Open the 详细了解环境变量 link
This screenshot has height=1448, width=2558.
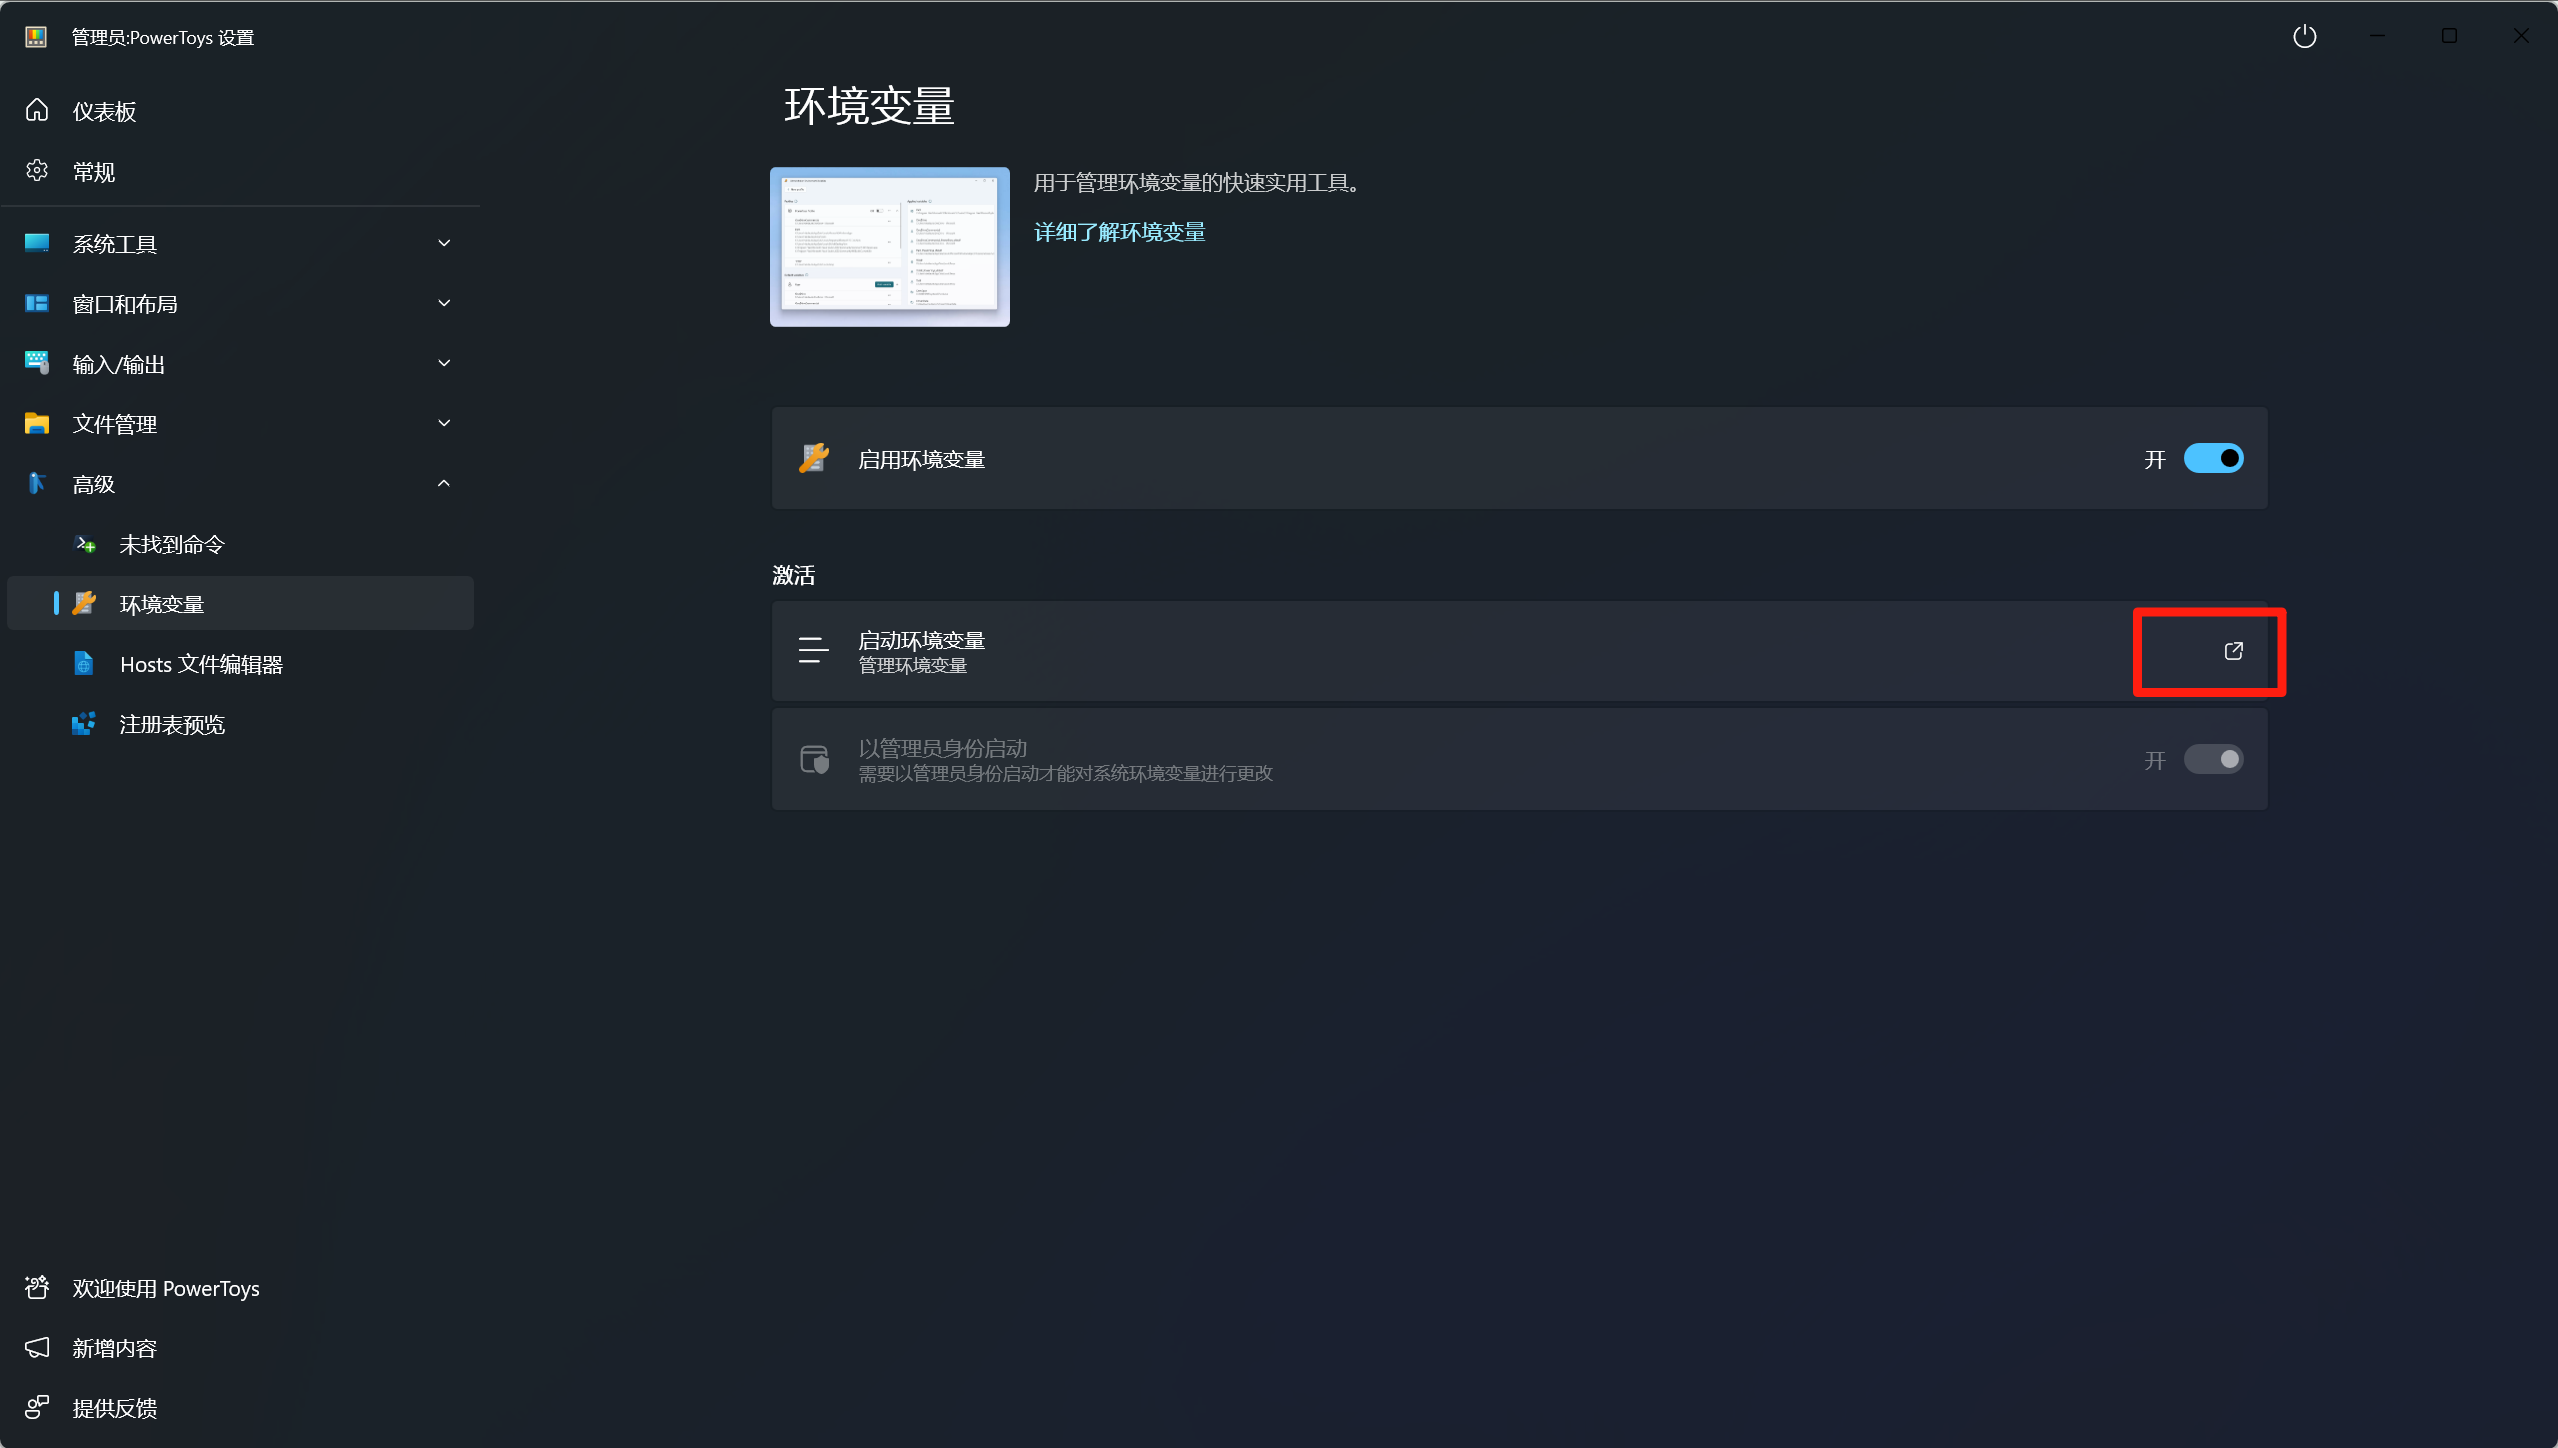pos(1119,232)
